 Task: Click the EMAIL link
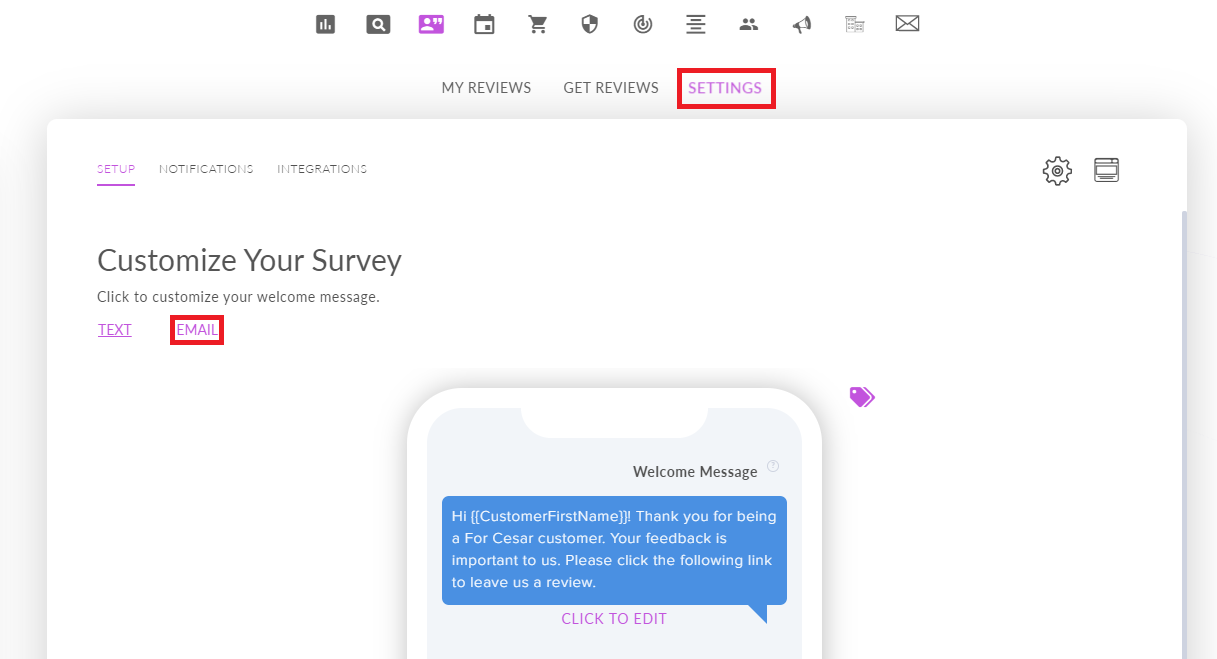[x=197, y=330]
